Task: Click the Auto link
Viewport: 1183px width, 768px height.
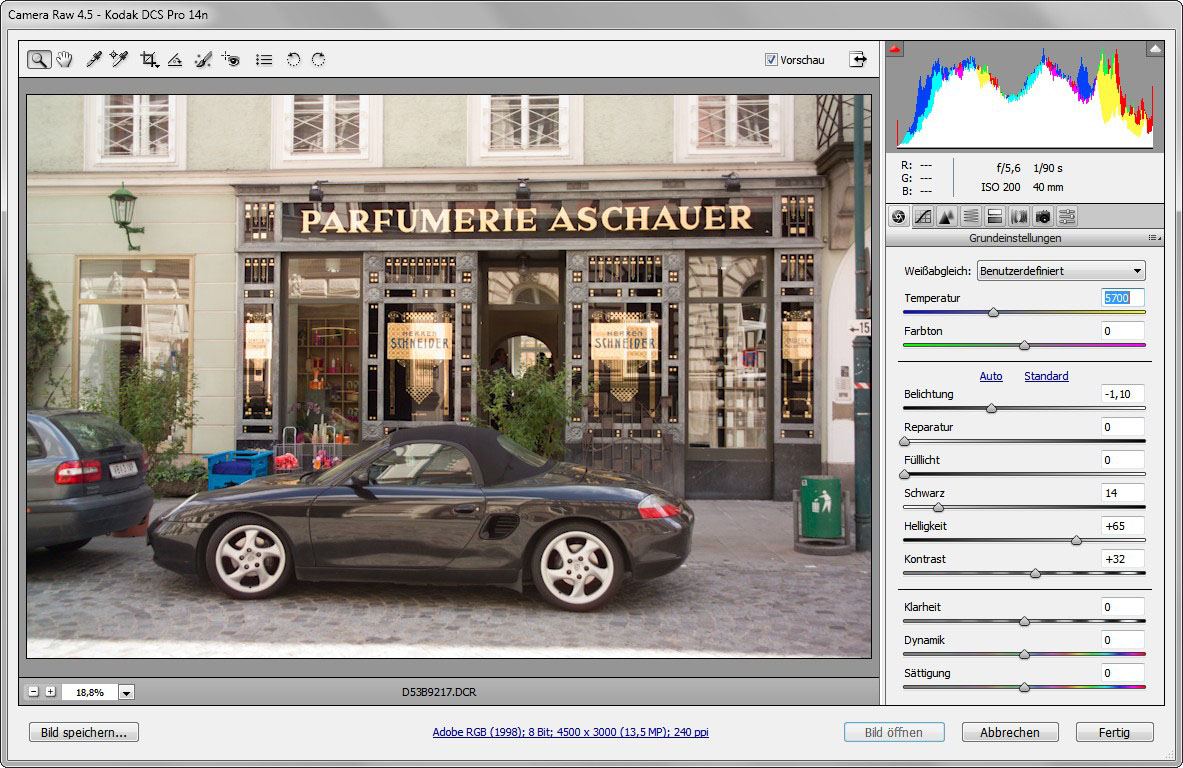Action: [990, 376]
